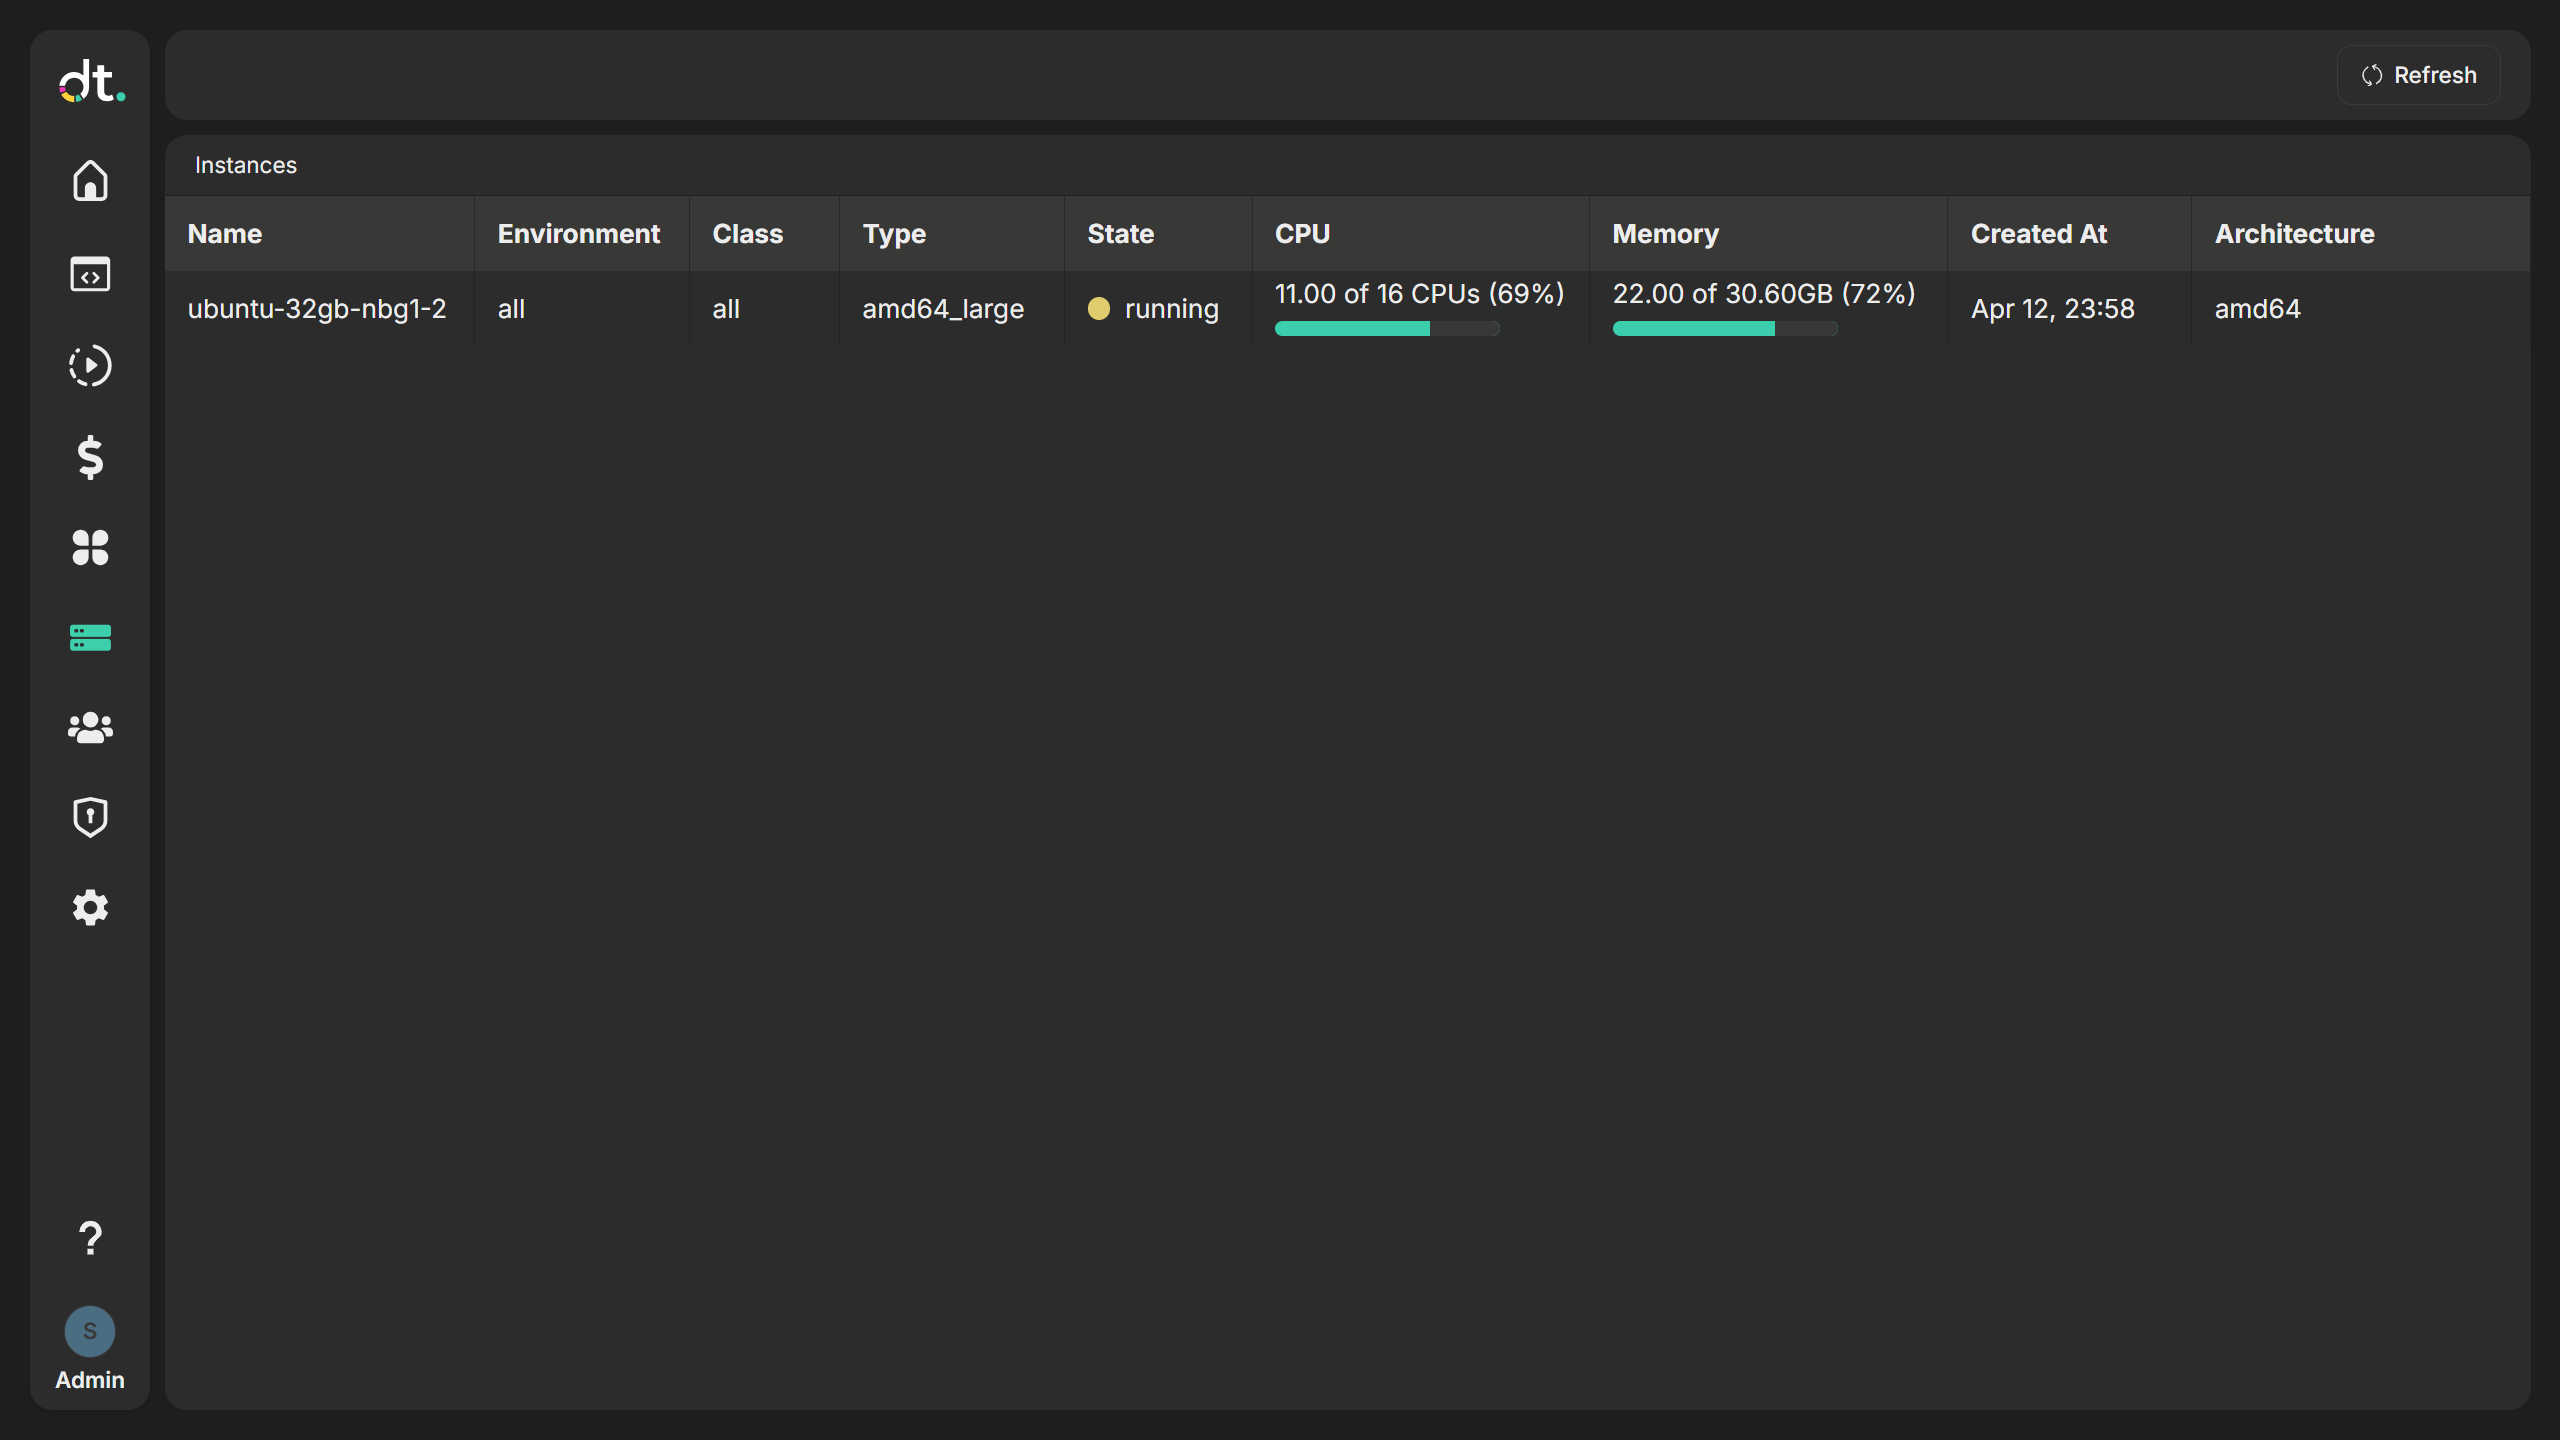Click the Instances panel title
The width and height of the screenshot is (2560, 1440).
coord(246,165)
